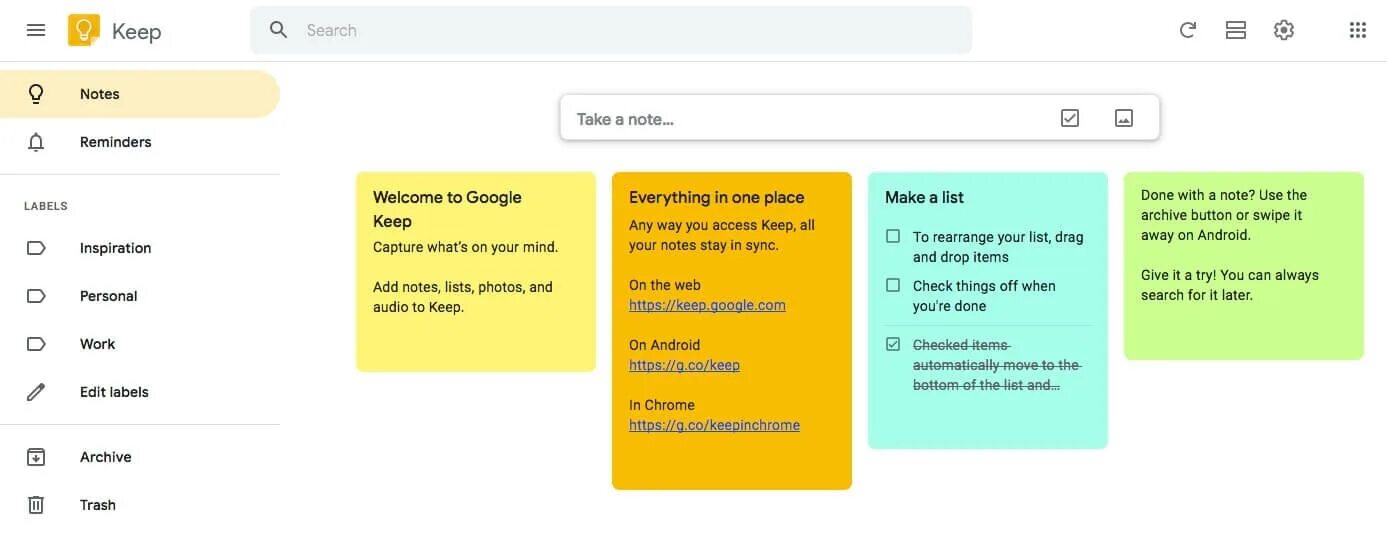Click Edit labels in the sidebar
Viewport: 1387px width, 543px height.
pyautogui.click(x=114, y=392)
